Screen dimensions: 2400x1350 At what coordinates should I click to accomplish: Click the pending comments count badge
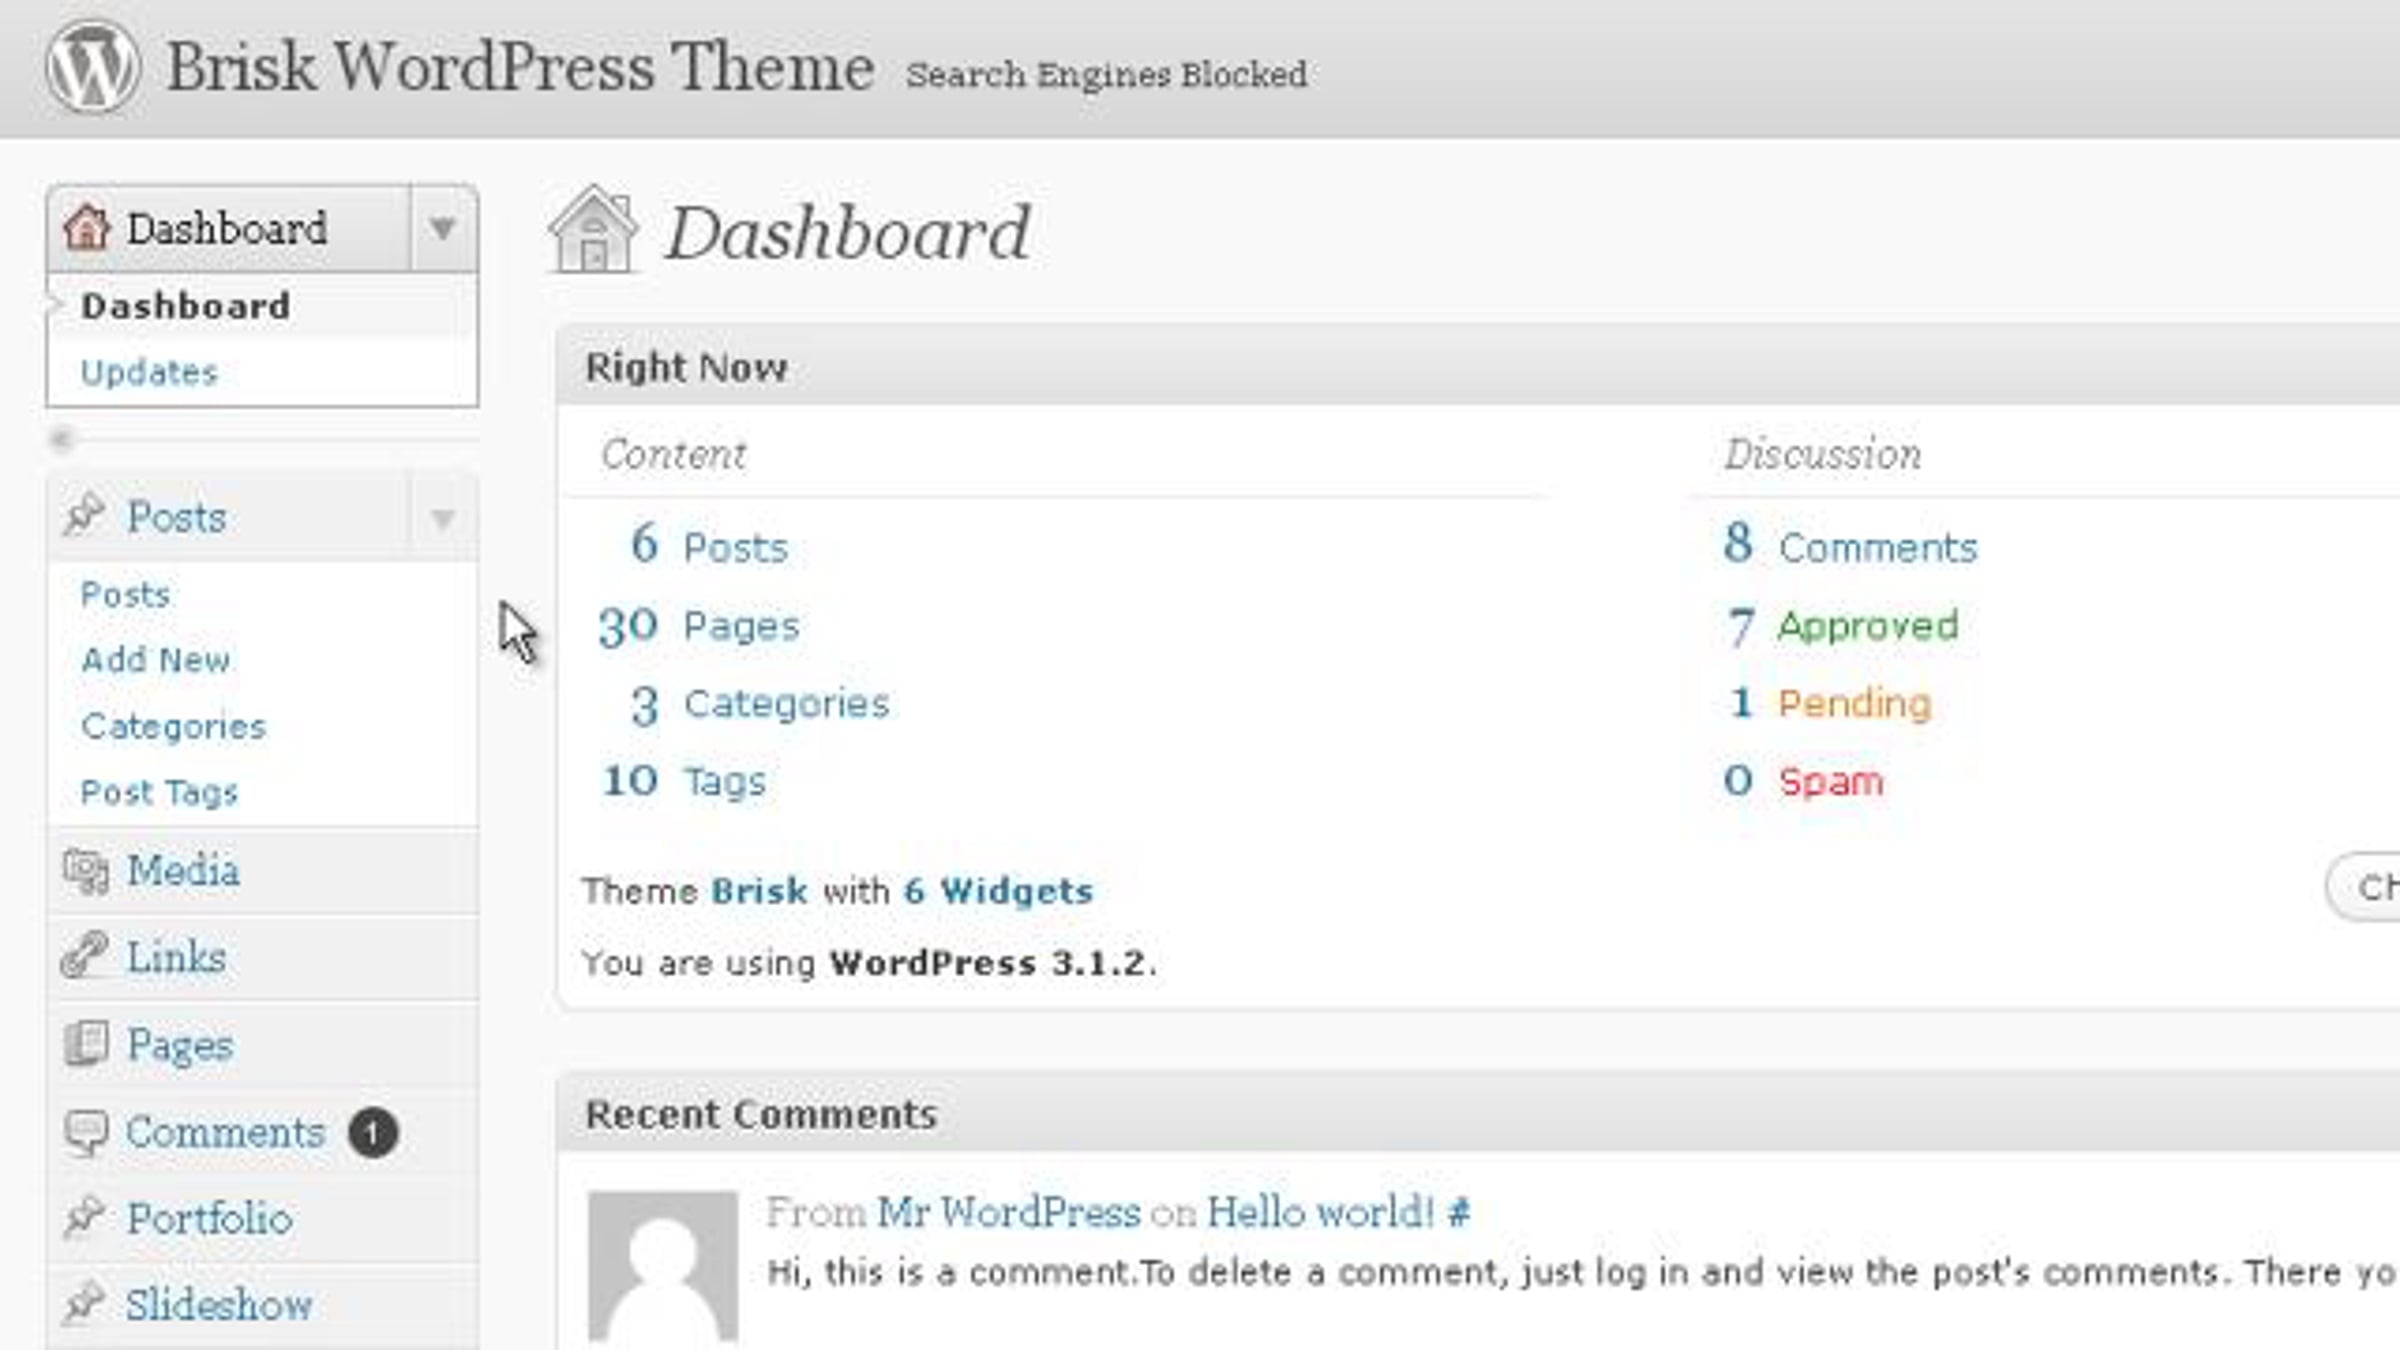click(x=373, y=1133)
